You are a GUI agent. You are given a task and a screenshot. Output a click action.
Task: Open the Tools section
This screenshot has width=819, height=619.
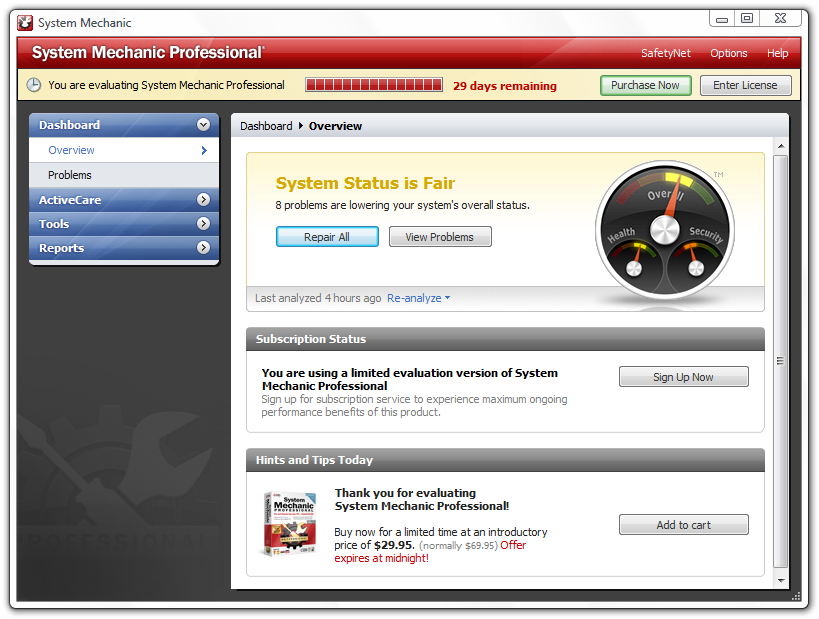pos(124,224)
